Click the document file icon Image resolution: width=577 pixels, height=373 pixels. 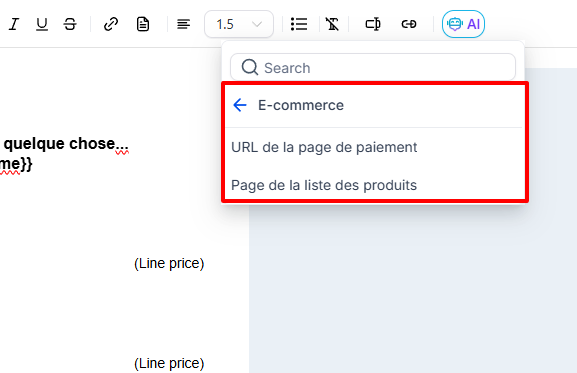[143, 24]
